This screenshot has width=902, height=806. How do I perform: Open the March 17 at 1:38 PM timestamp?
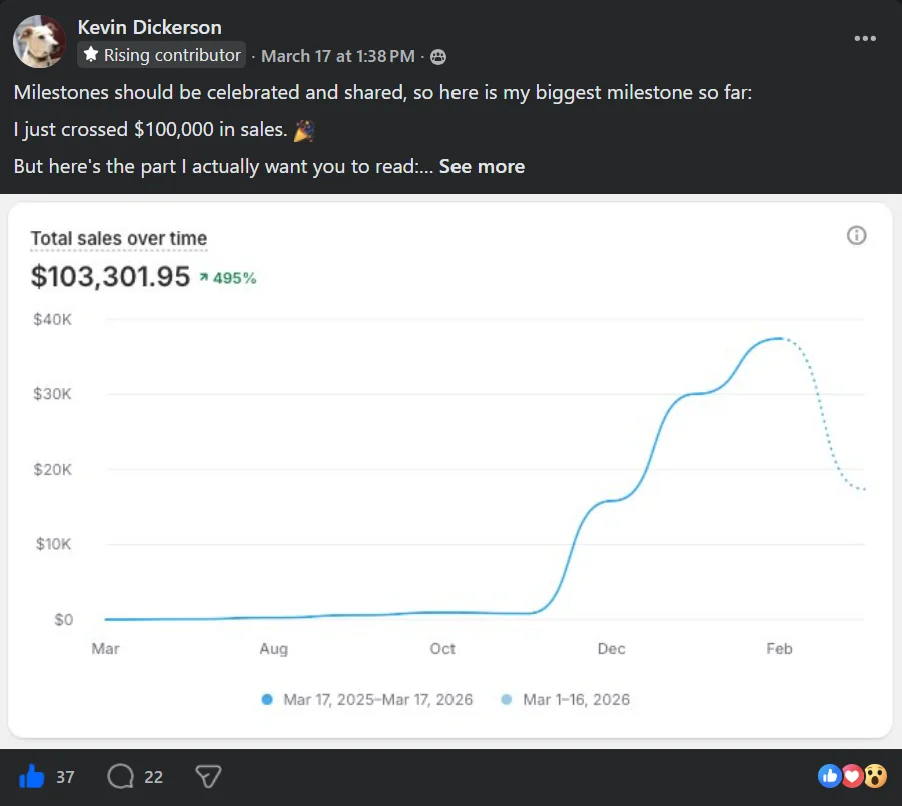coord(338,56)
